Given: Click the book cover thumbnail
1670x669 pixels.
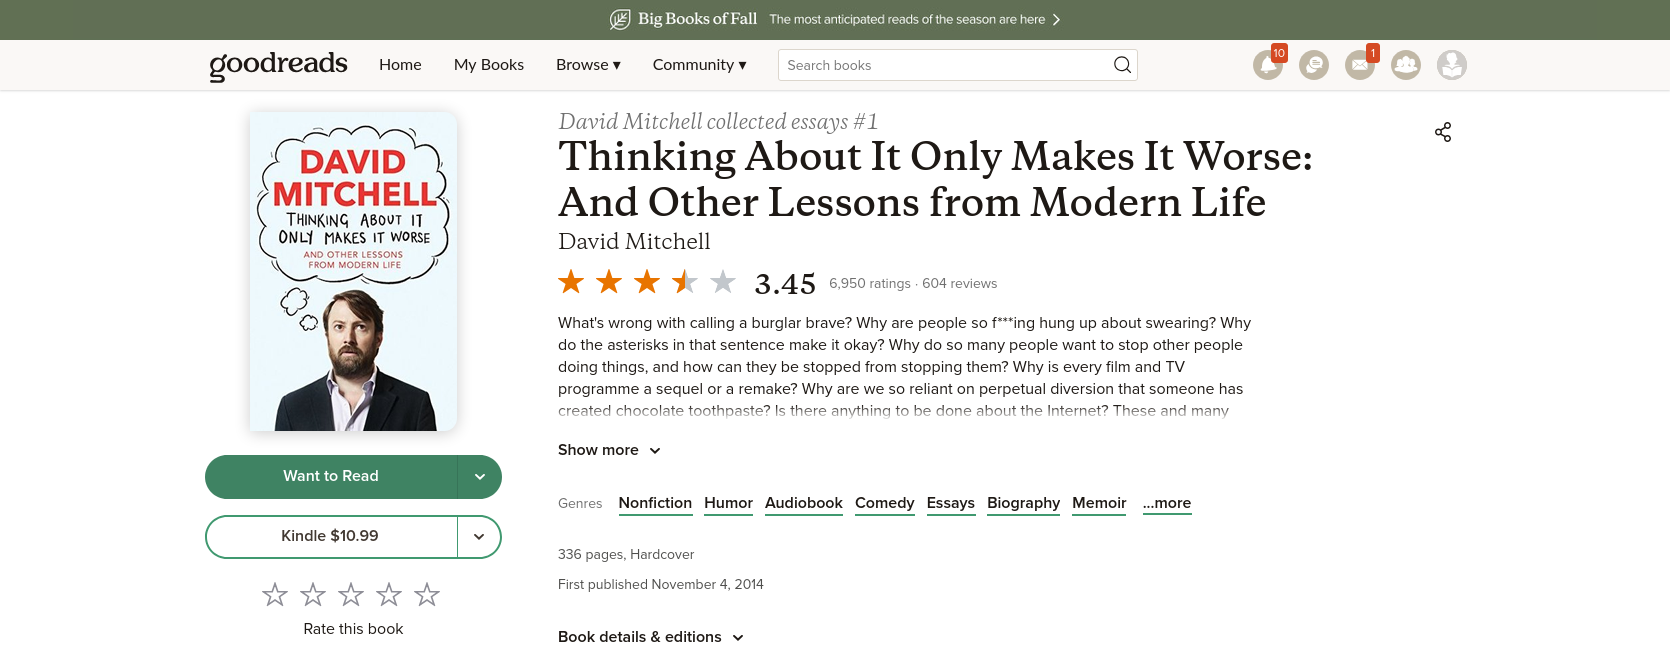Looking at the screenshot, I should point(353,271).
